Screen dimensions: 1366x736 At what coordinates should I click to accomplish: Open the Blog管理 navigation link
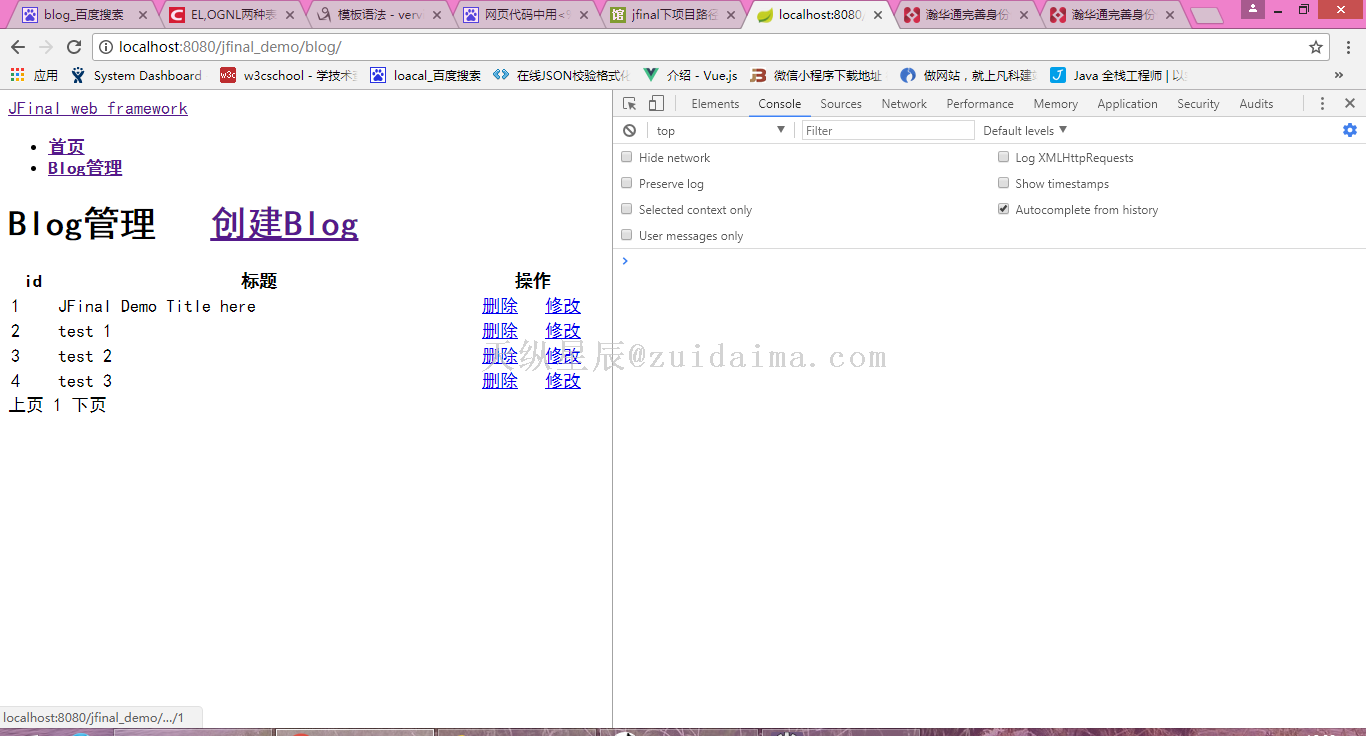[x=85, y=168]
